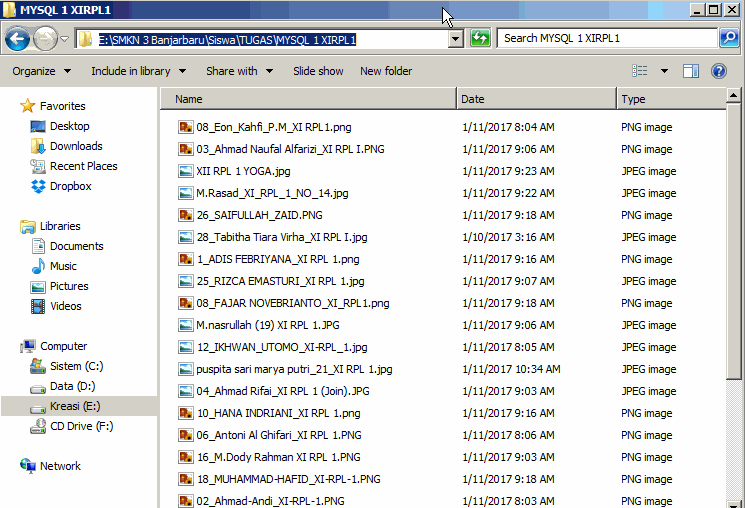745x508 pixels.
Task: Click the icon of 28_Tabitha Tiara Virha file
Action: (x=185, y=237)
